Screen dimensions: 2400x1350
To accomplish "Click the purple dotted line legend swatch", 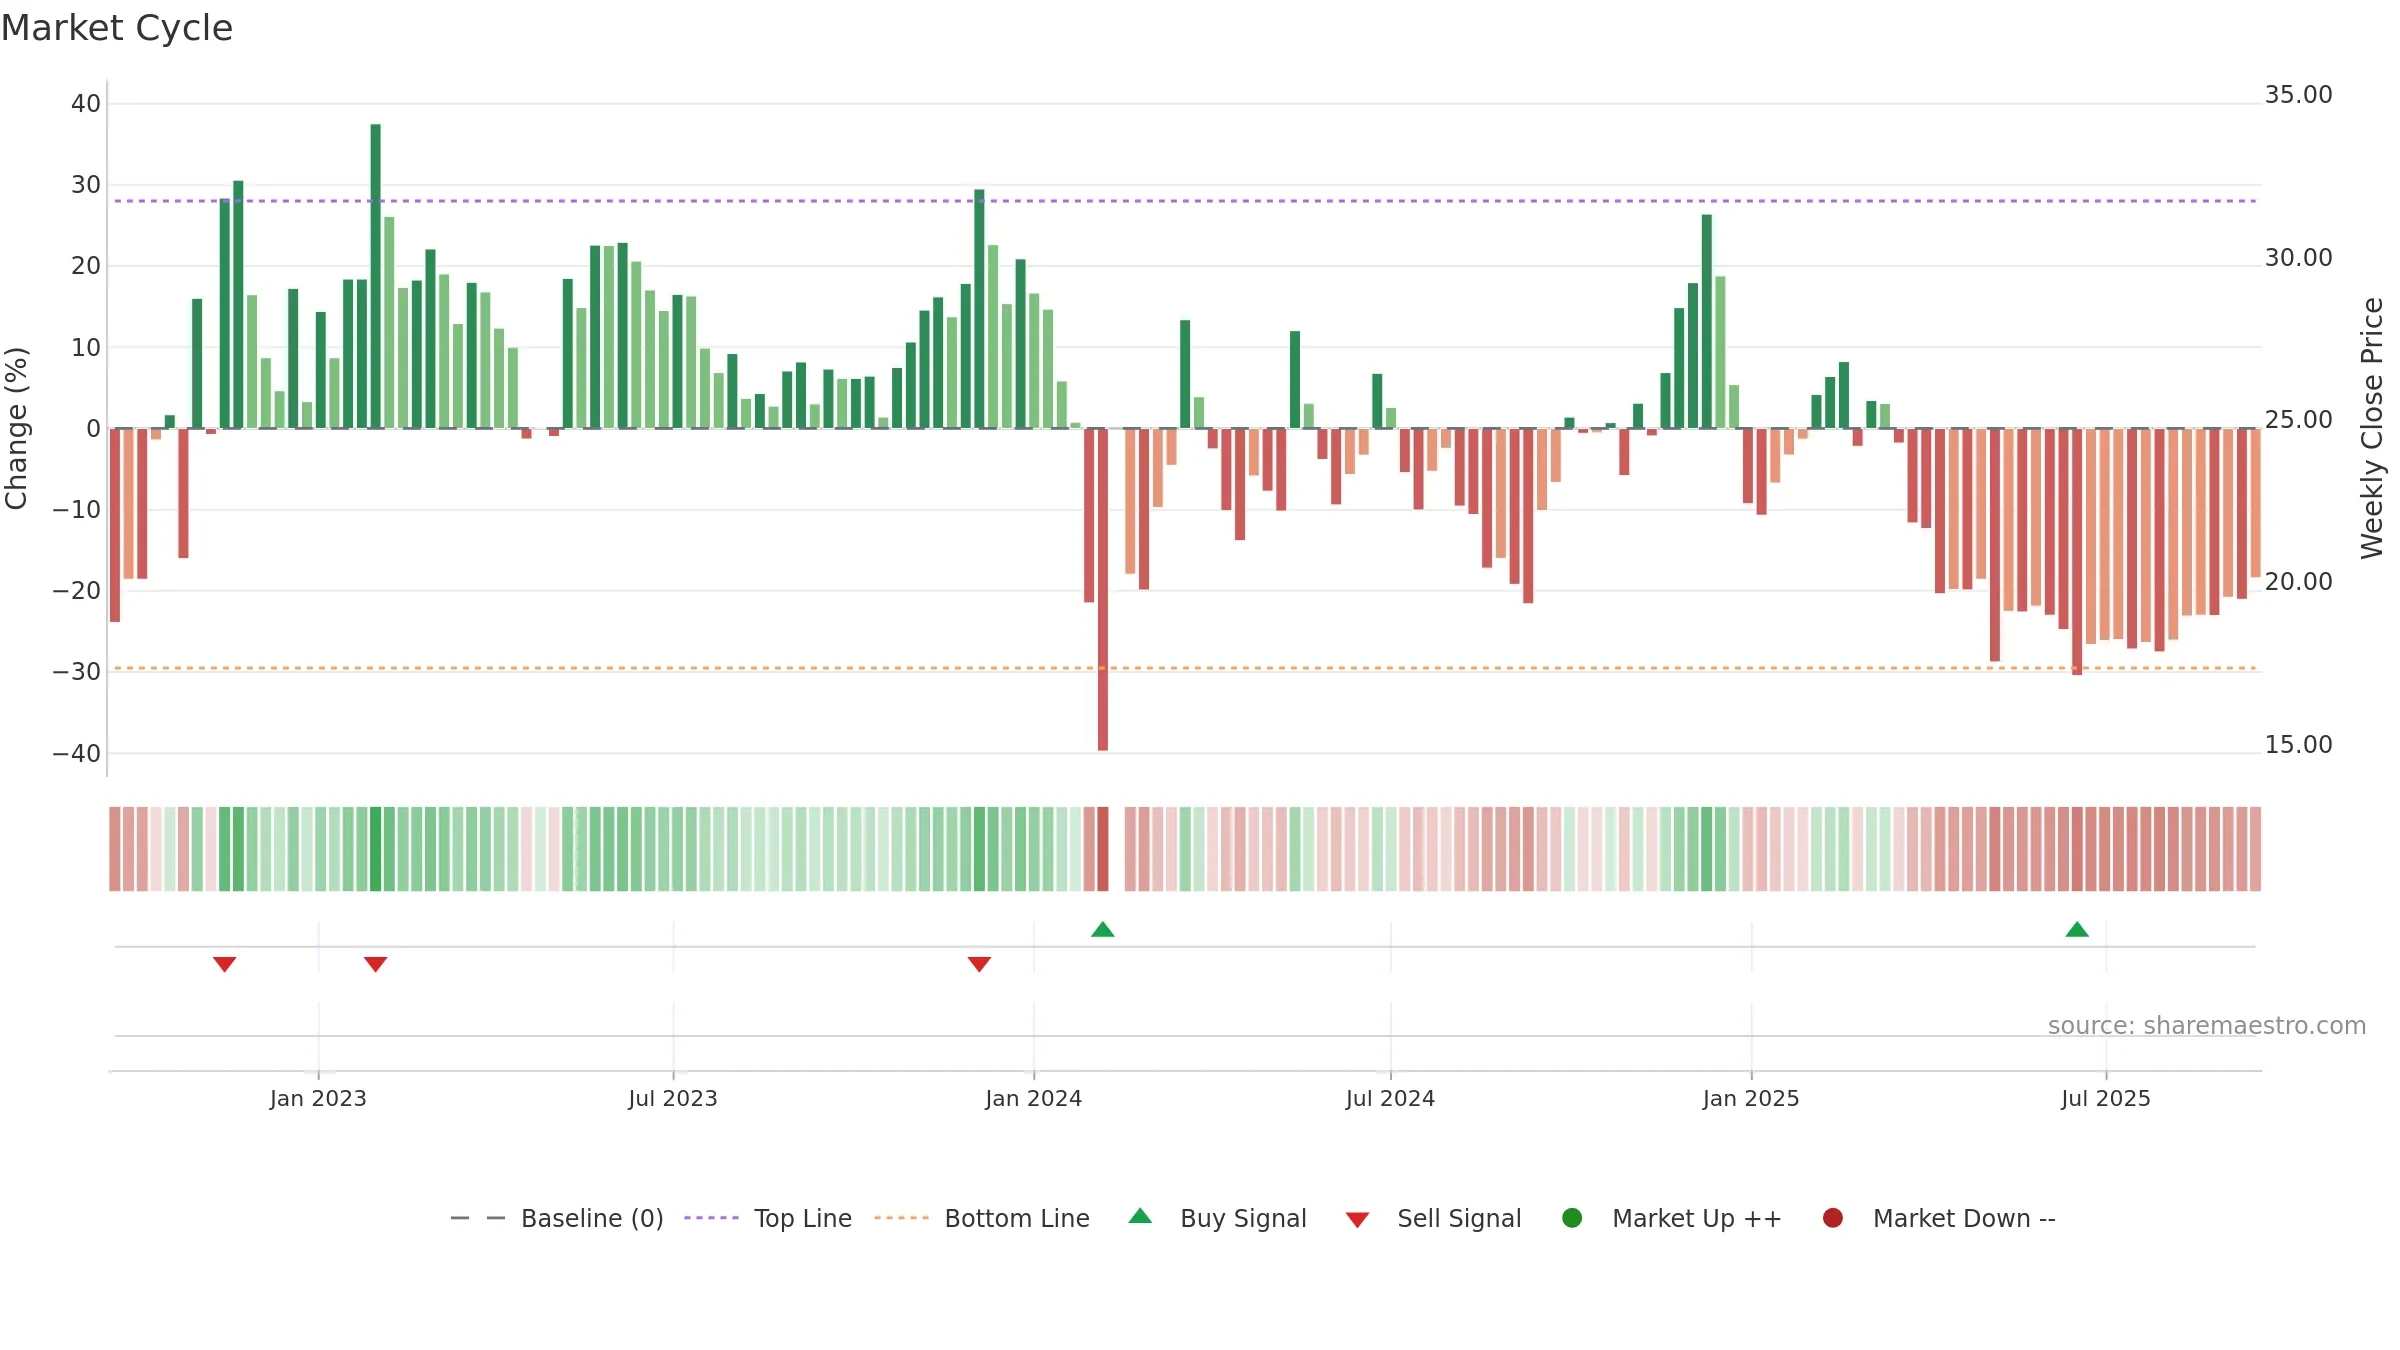I will tap(711, 1218).
